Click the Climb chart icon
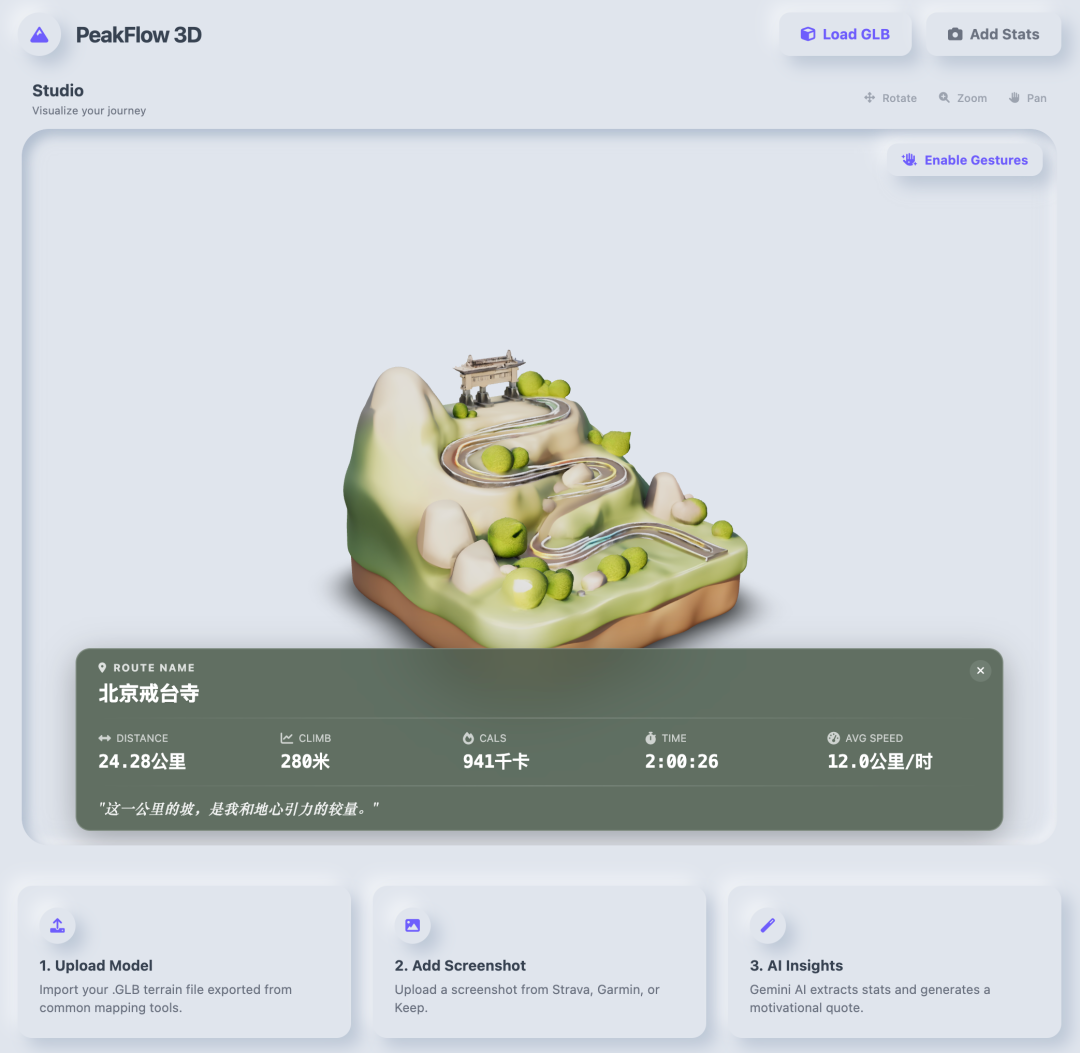 [x=287, y=738]
